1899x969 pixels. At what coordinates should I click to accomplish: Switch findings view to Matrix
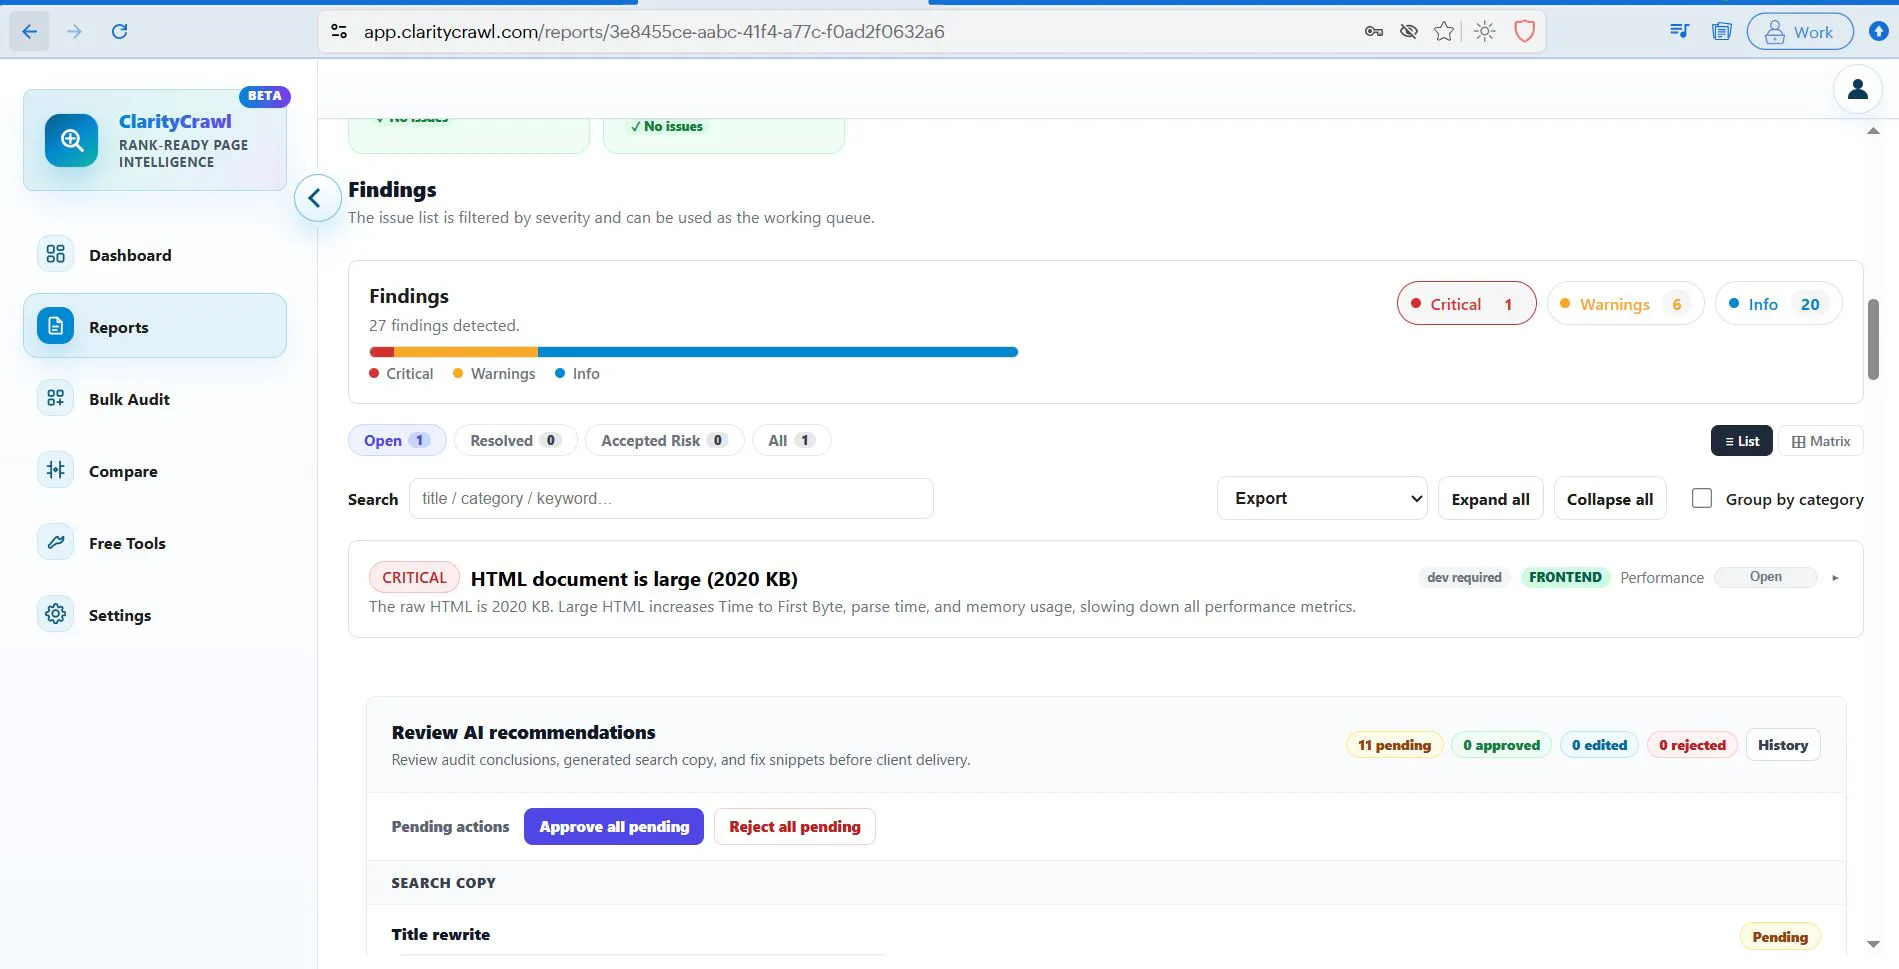[1820, 441]
